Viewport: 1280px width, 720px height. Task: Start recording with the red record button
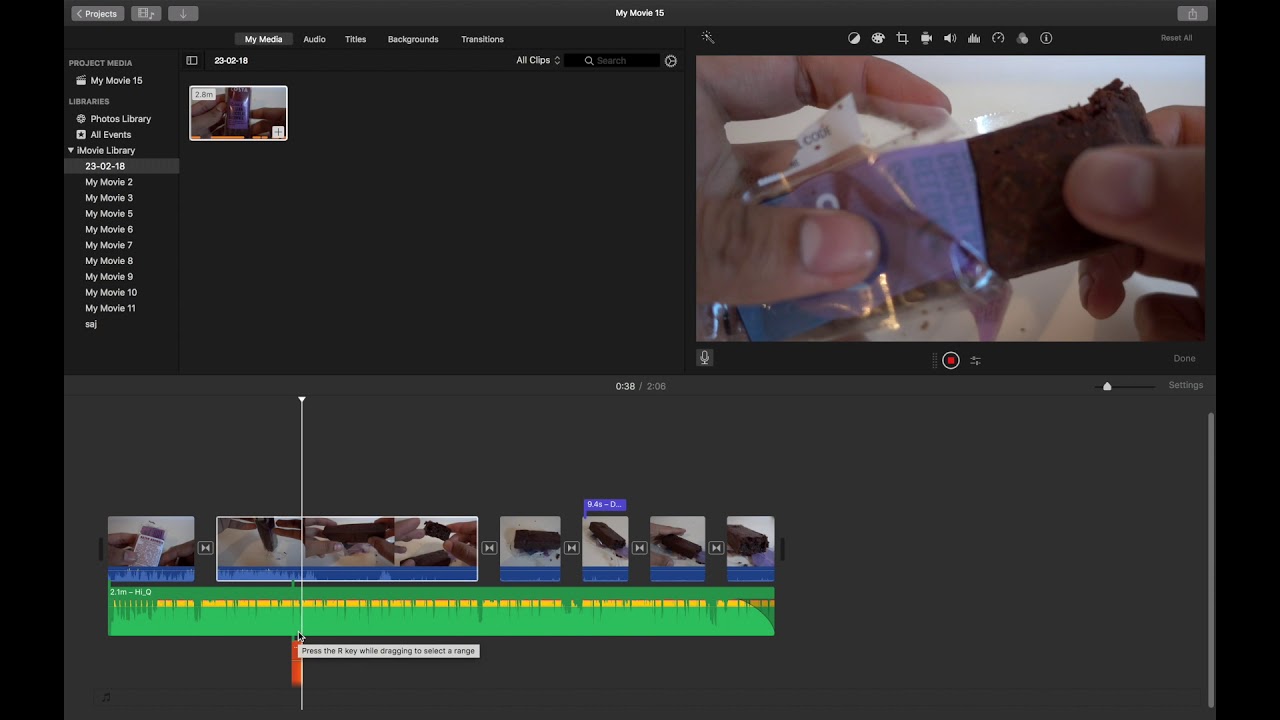951,360
